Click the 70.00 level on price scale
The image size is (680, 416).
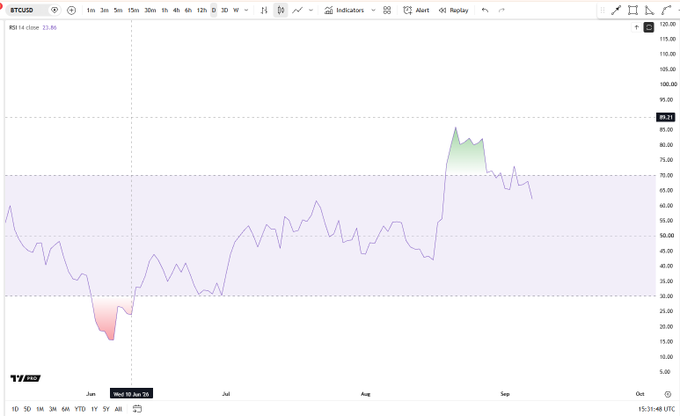click(667, 175)
